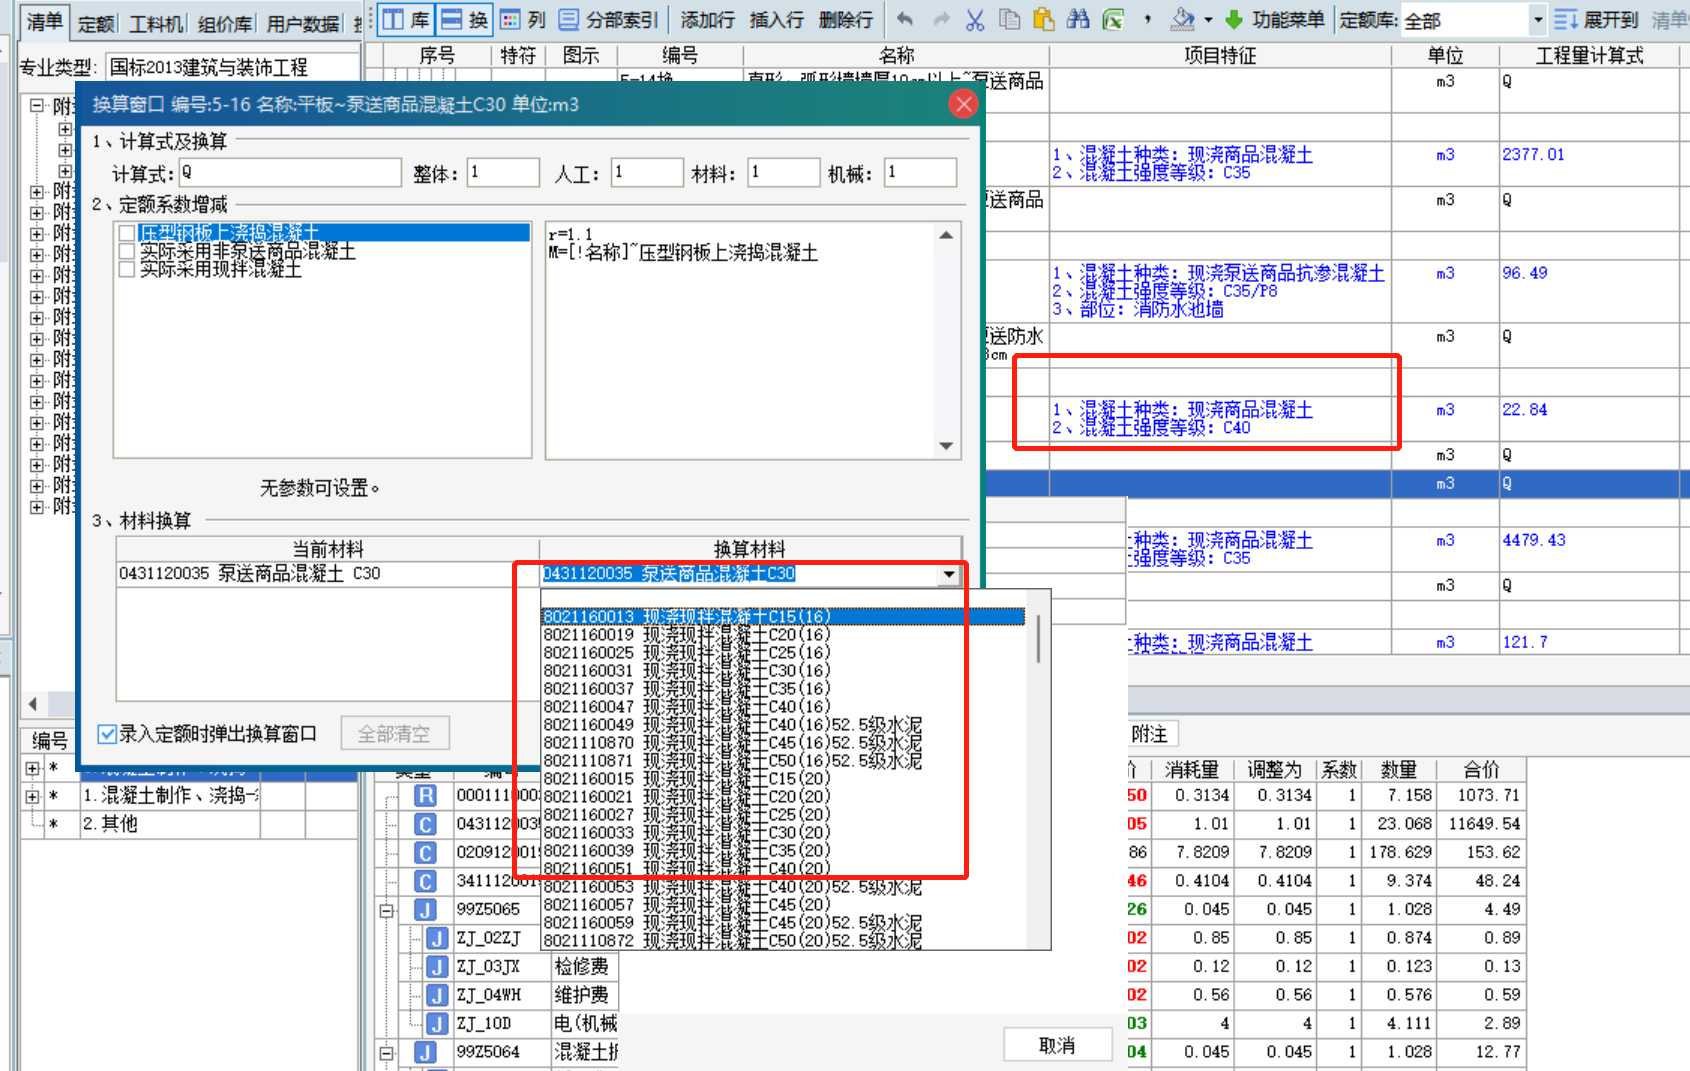This screenshot has width=1690, height=1071.
Task: Open the 附注 tab
Action: point(1150,734)
